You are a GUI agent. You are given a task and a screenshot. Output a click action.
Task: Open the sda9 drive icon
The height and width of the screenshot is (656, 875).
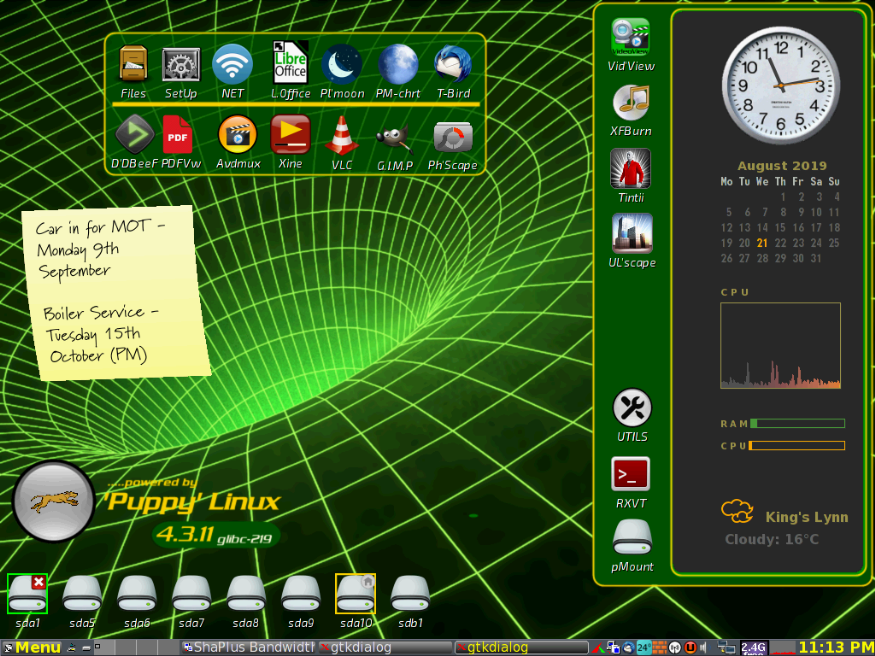[301, 594]
